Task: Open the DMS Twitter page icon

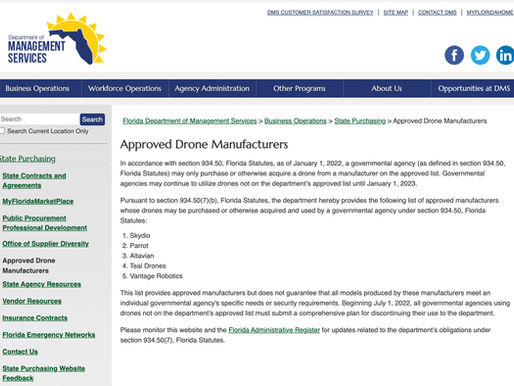Action: click(x=480, y=55)
